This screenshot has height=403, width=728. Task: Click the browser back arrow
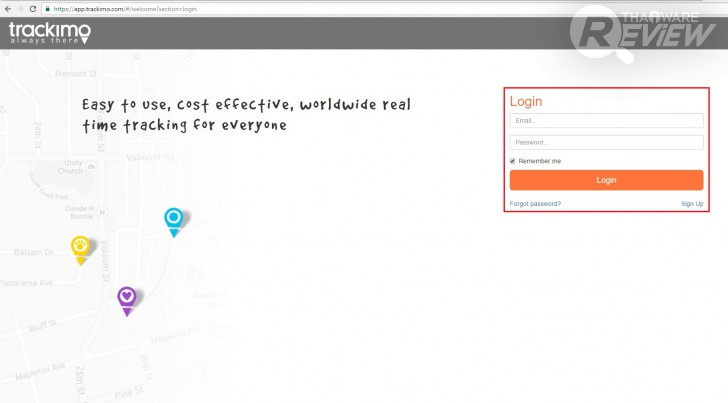(8, 9)
